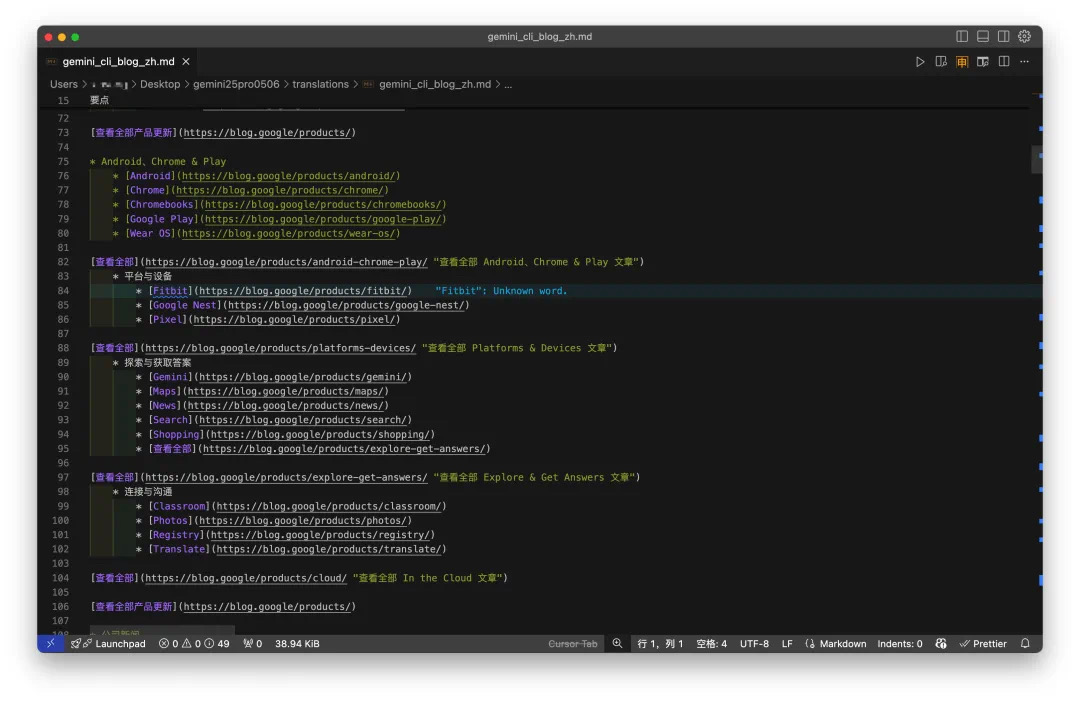The image size is (1080, 702).
Task: Split the editor to the right
Action: tap(1004, 61)
